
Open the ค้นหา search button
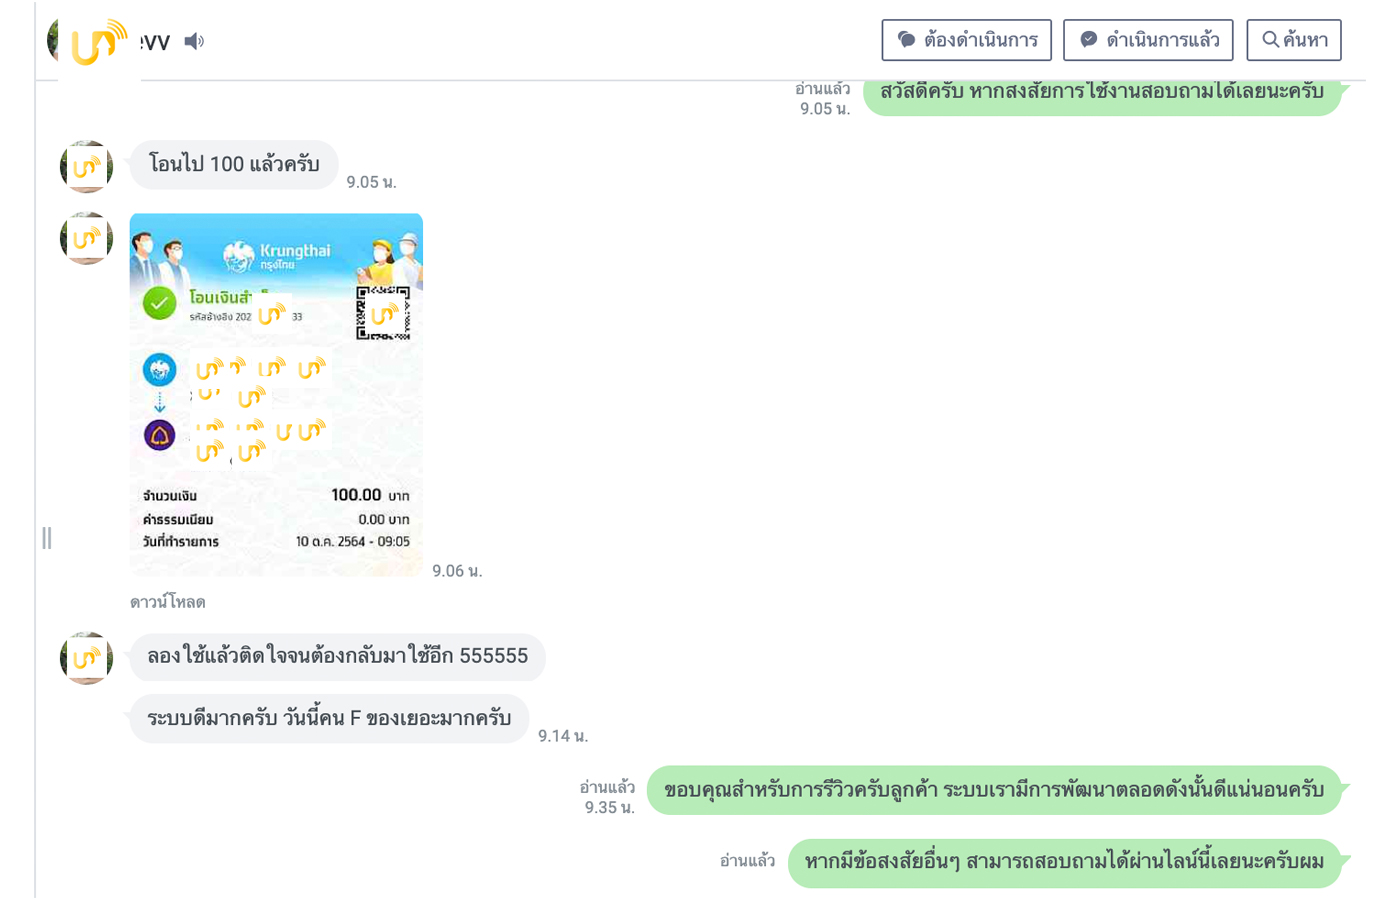[1294, 40]
